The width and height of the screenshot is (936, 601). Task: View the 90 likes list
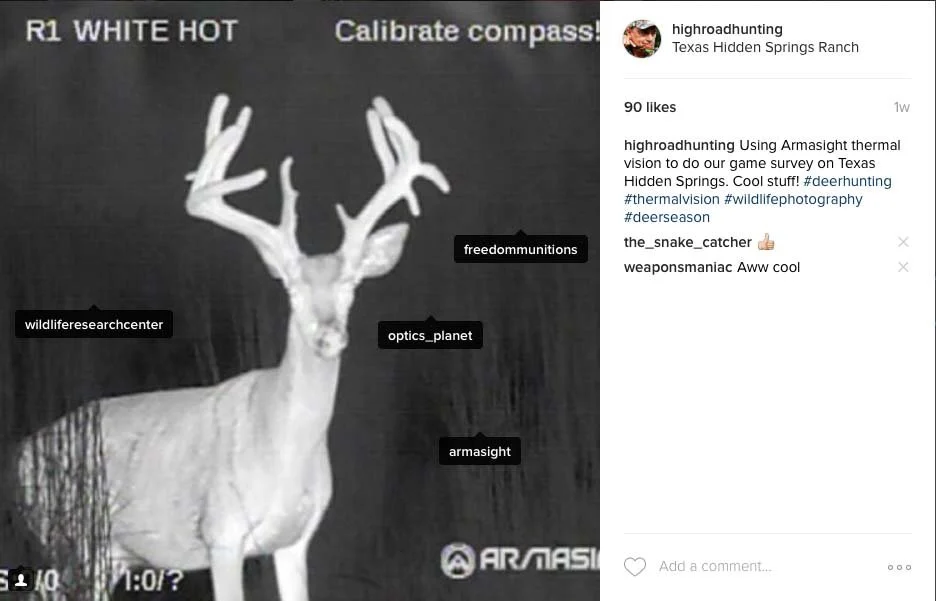[x=650, y=107]
